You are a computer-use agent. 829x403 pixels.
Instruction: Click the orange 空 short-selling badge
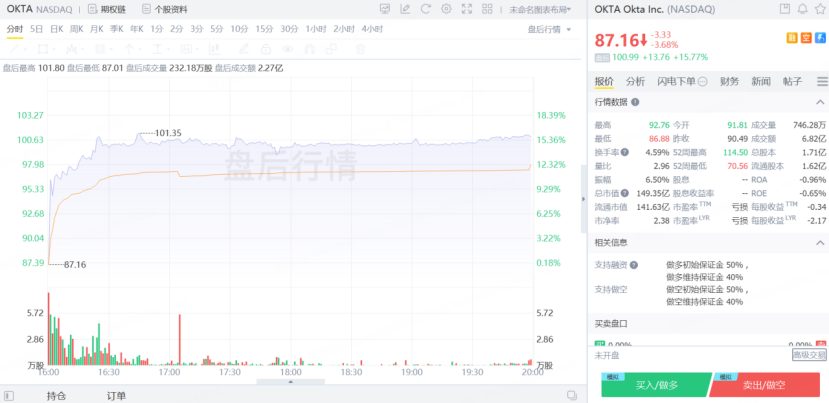click(x=806, y=38)
